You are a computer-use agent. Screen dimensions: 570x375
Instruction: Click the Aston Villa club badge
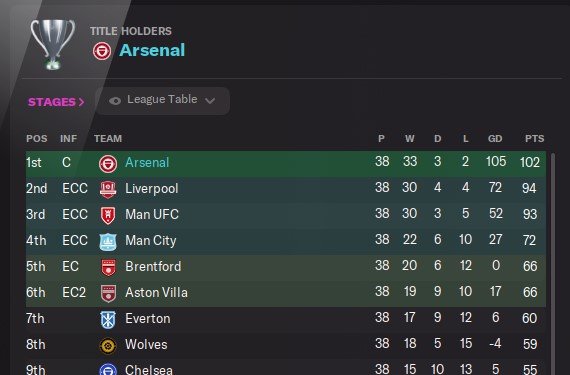[108, 294]
